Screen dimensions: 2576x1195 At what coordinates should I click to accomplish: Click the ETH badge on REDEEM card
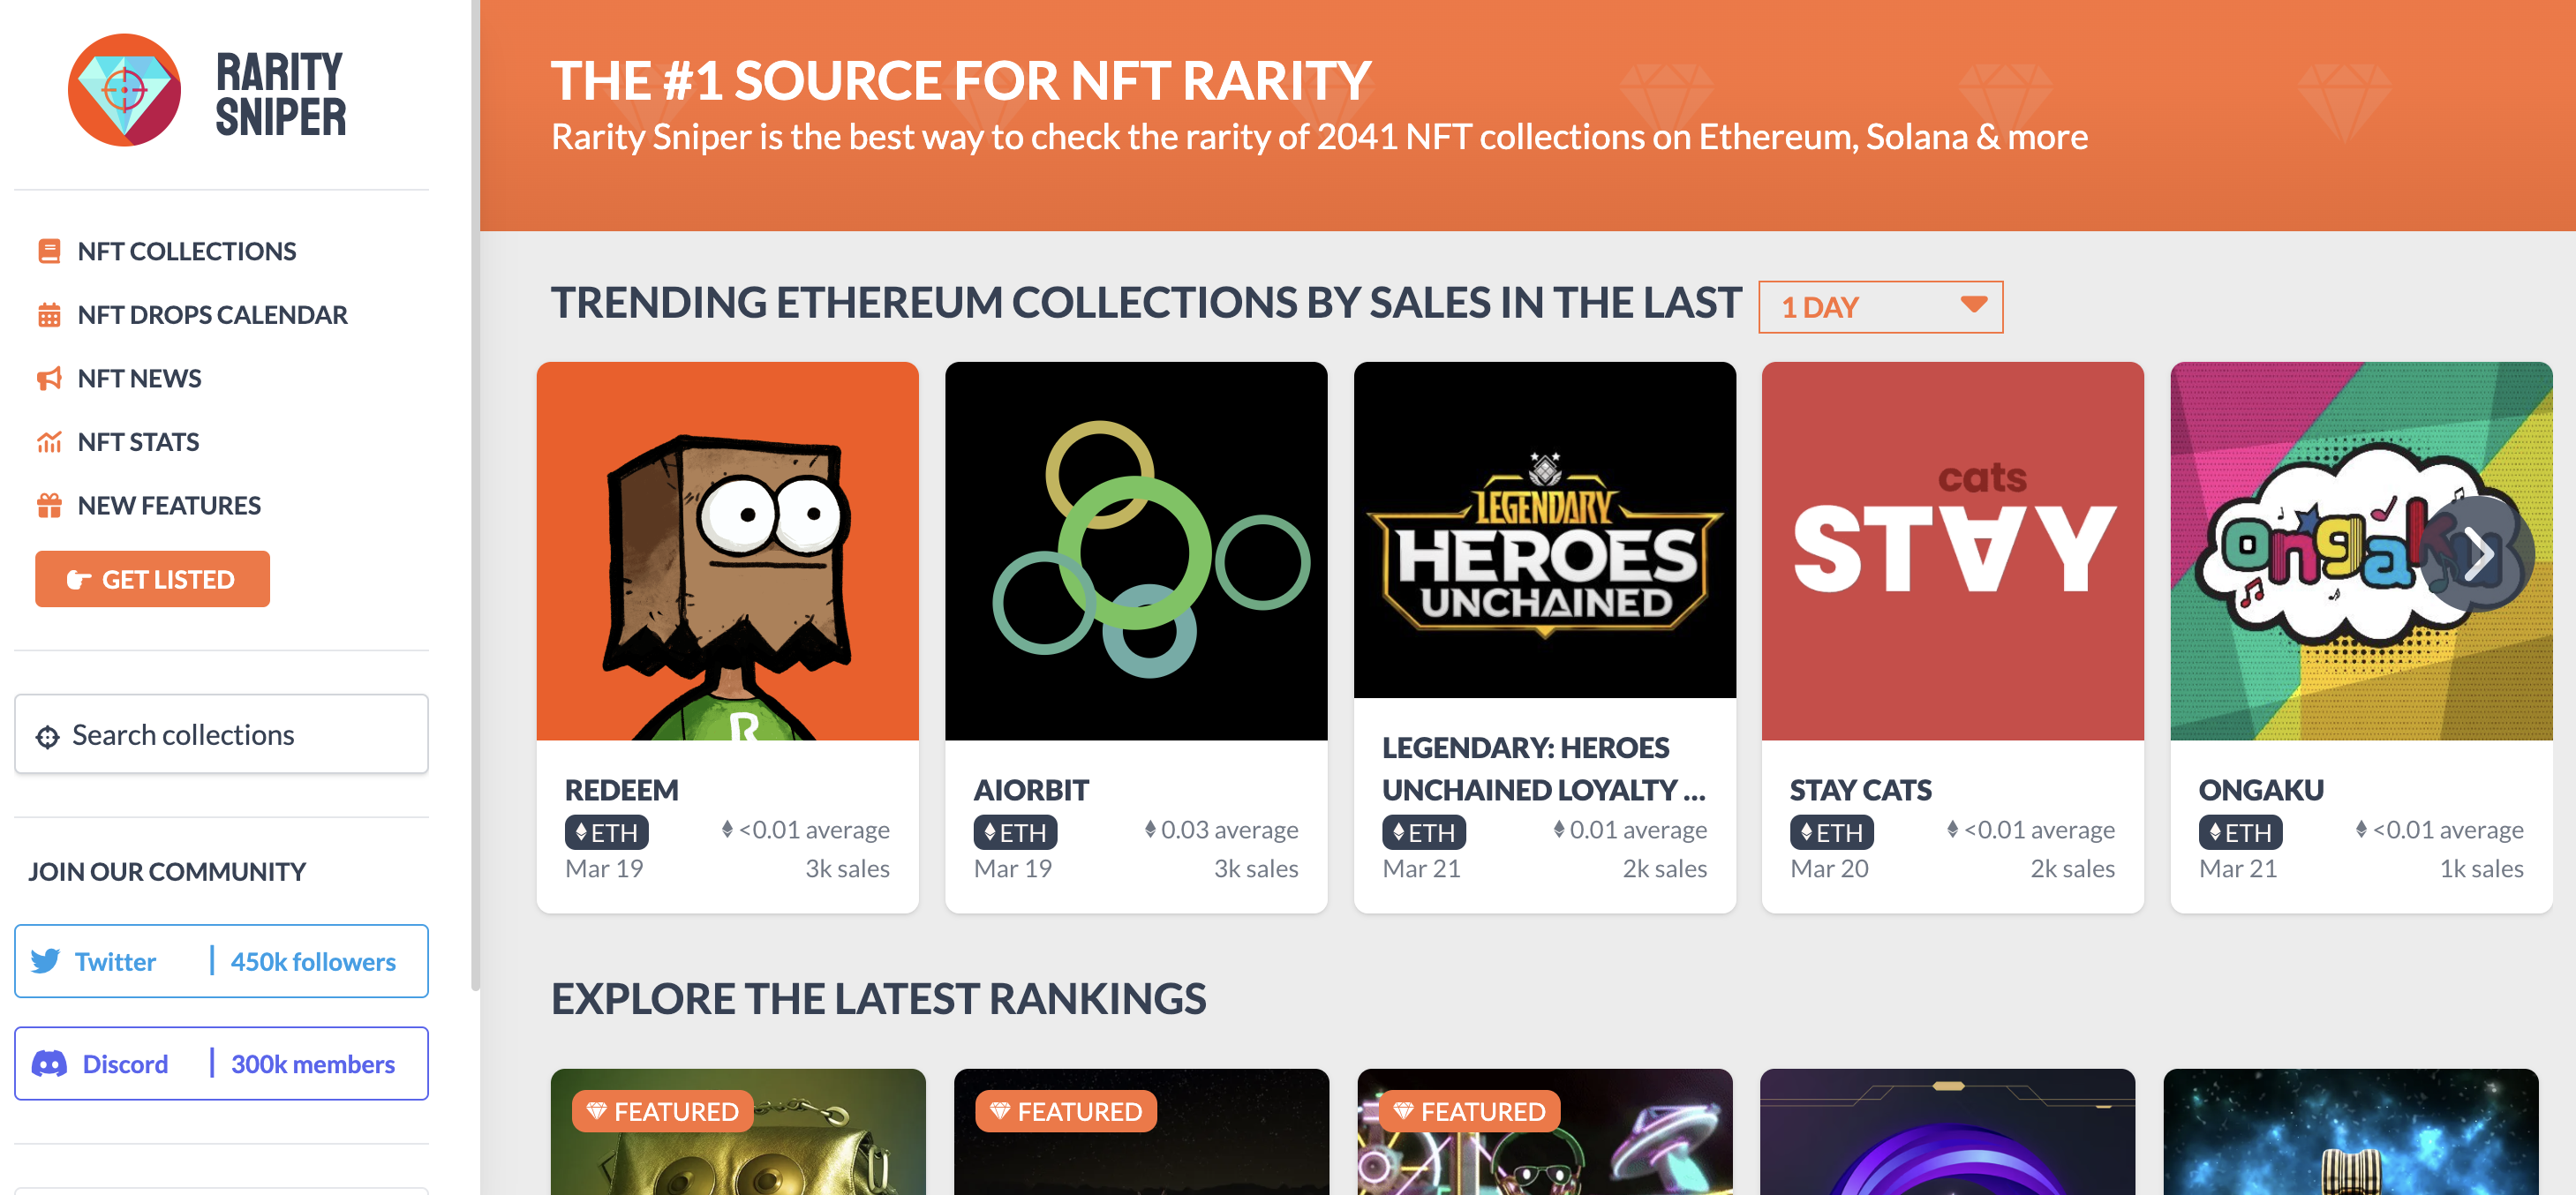point(607,832)
